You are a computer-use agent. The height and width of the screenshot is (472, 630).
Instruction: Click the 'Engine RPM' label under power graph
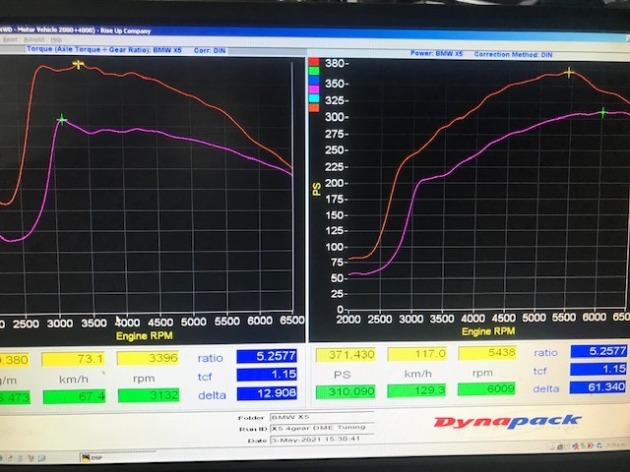[488, 331]
